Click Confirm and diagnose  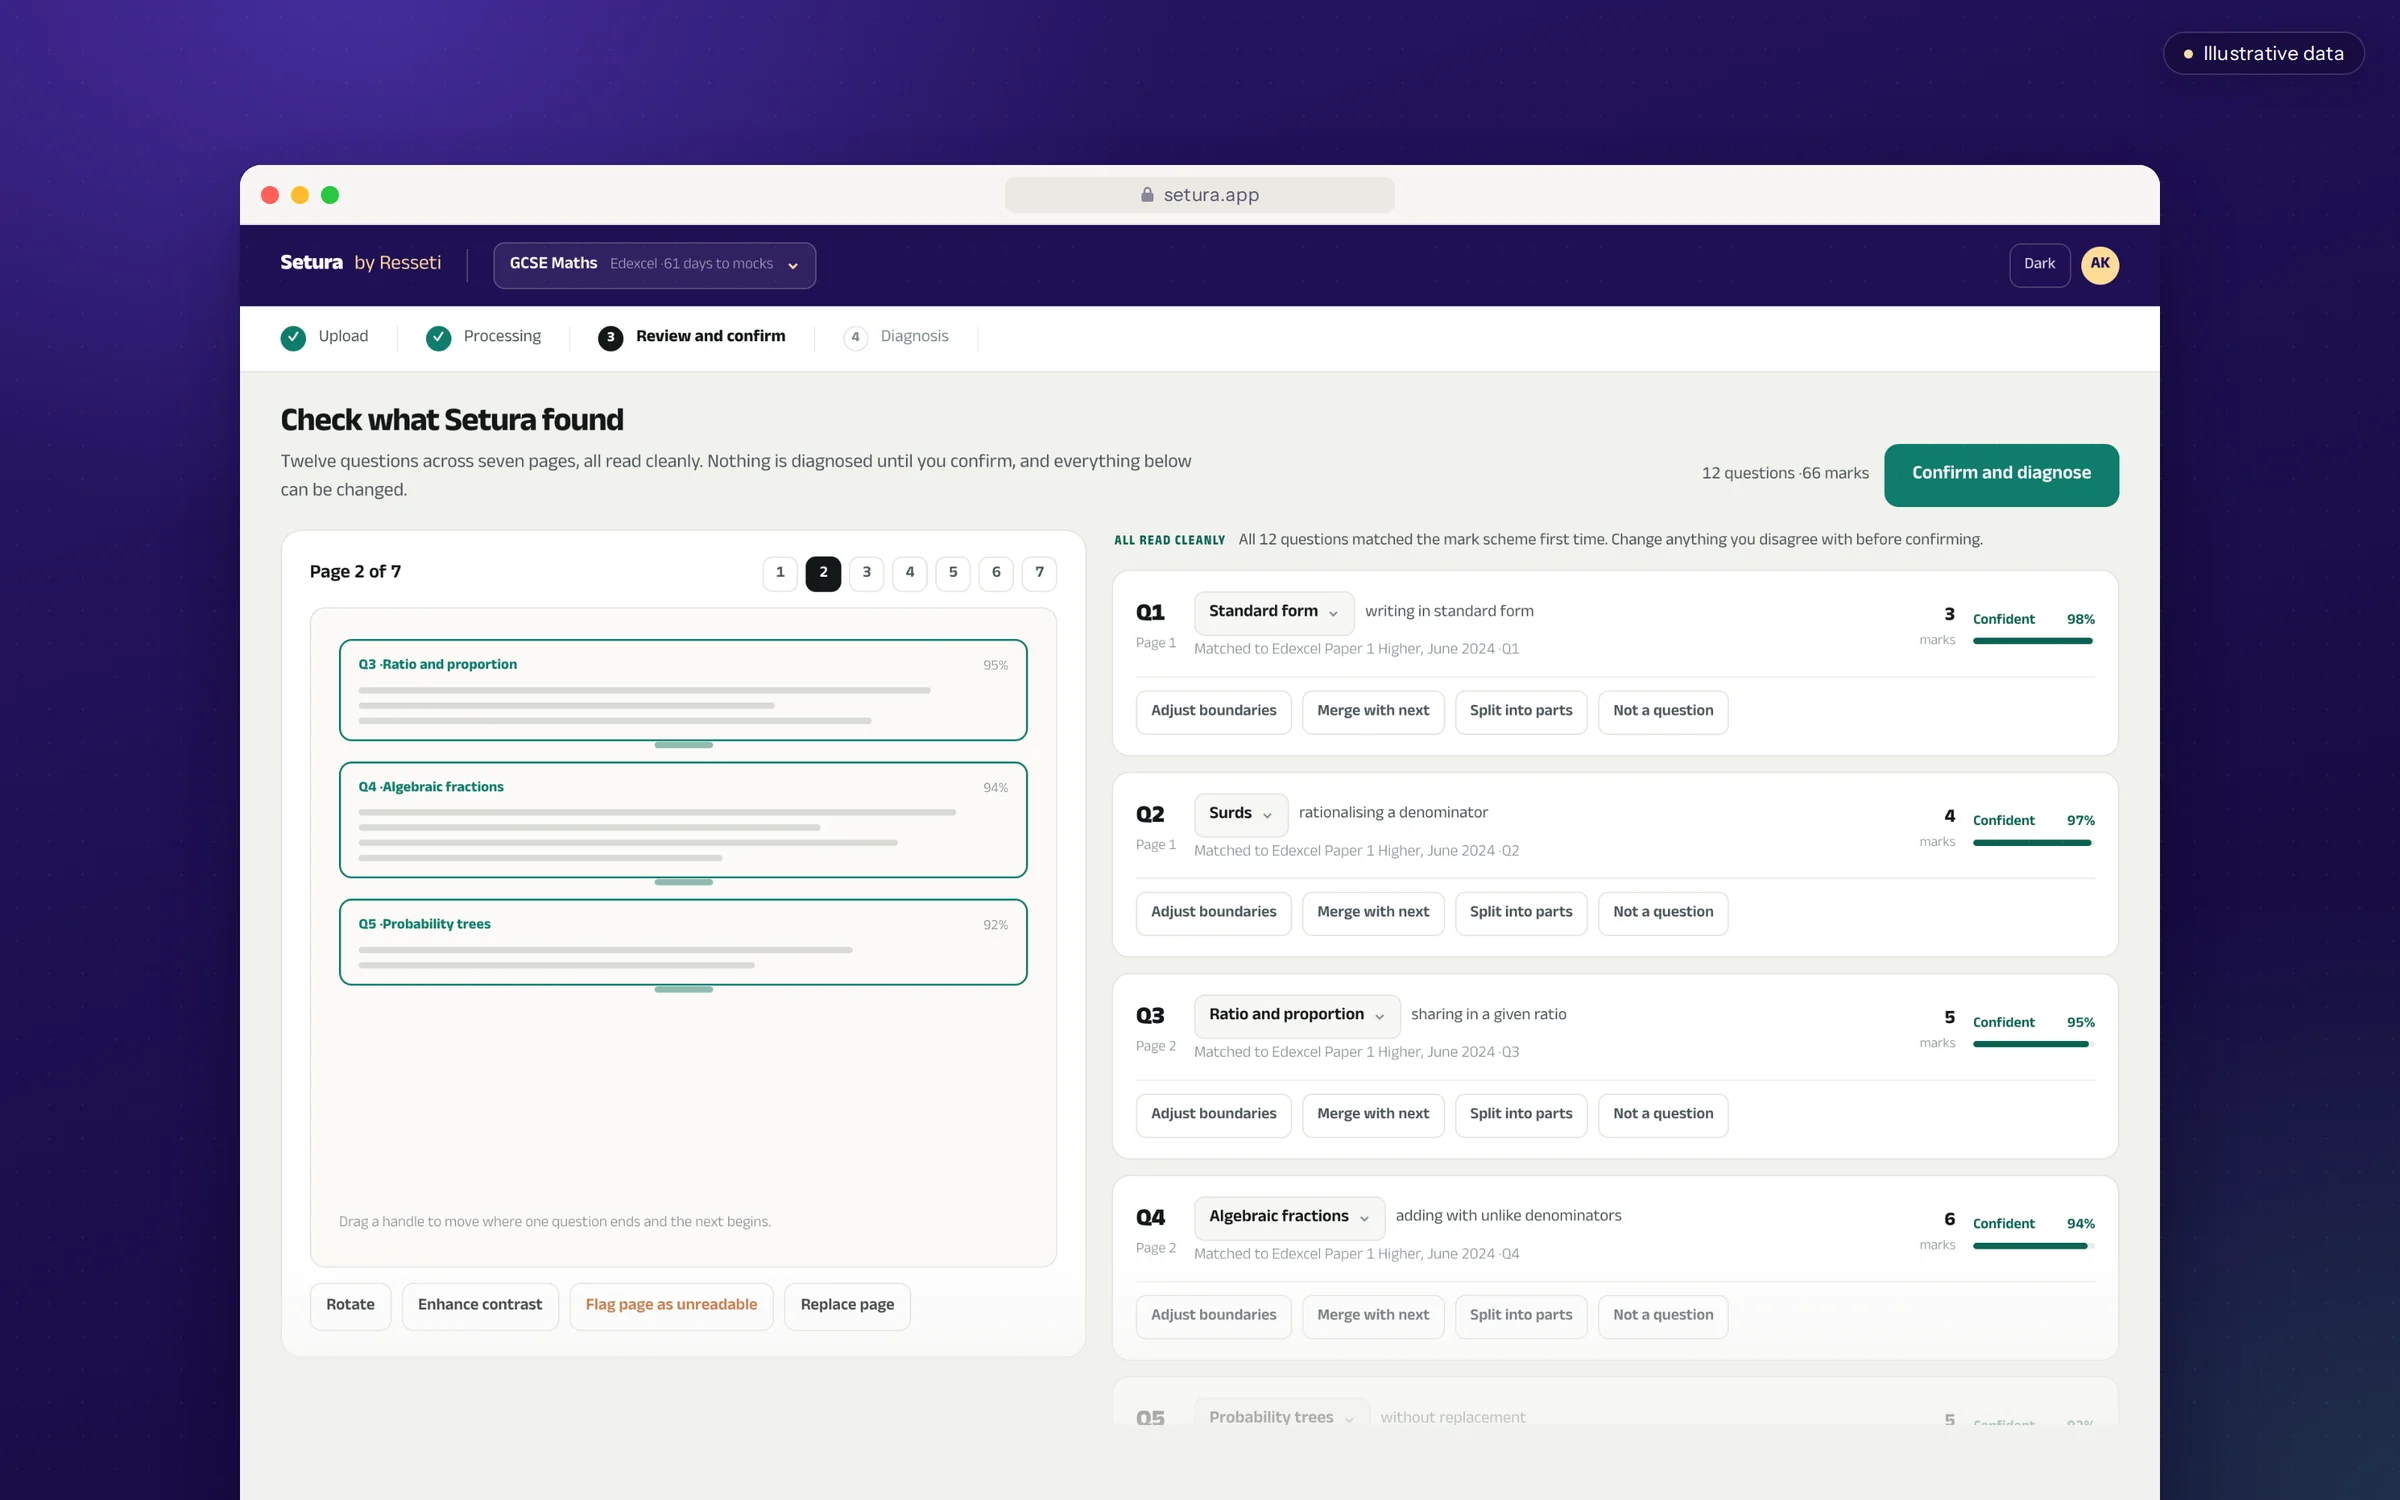pos(2001,474)
